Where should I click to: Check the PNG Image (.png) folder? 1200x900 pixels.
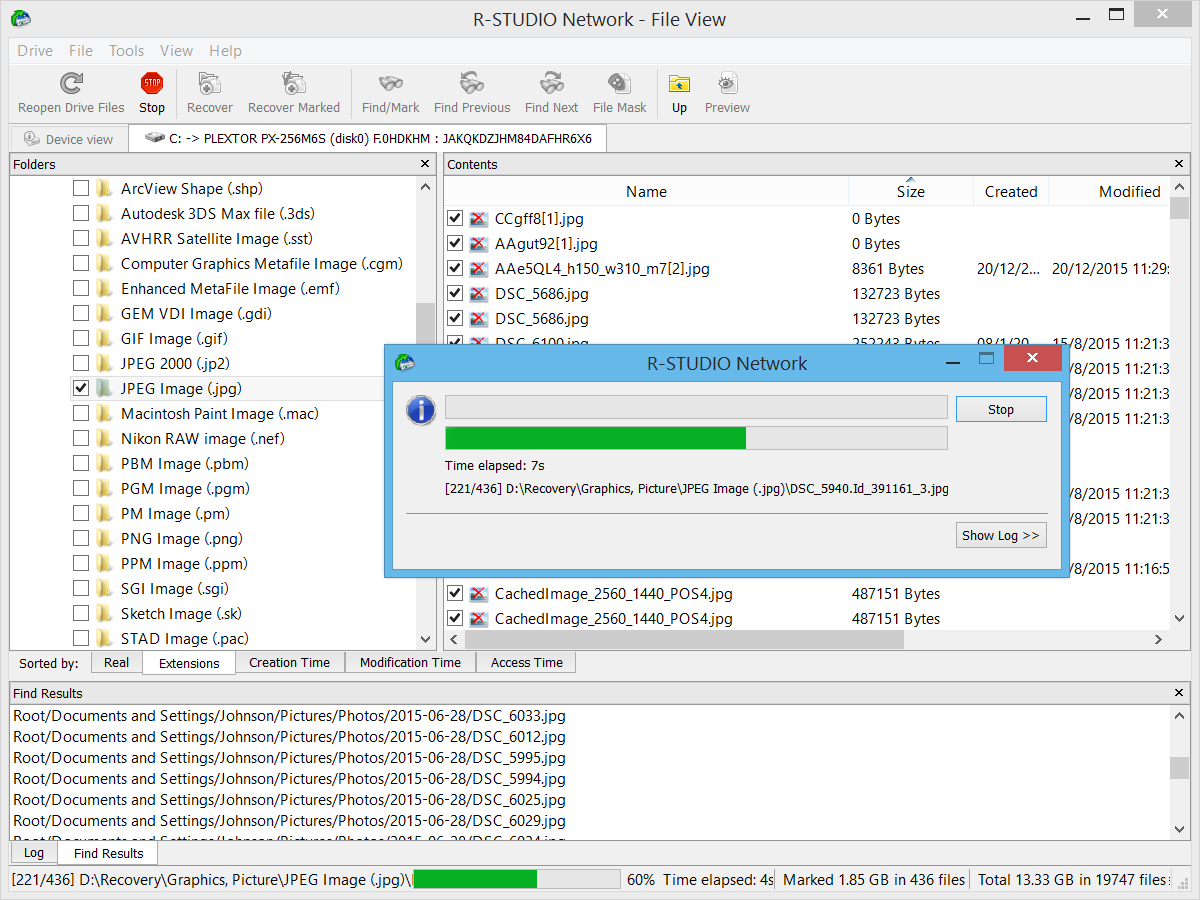[81, 538]
